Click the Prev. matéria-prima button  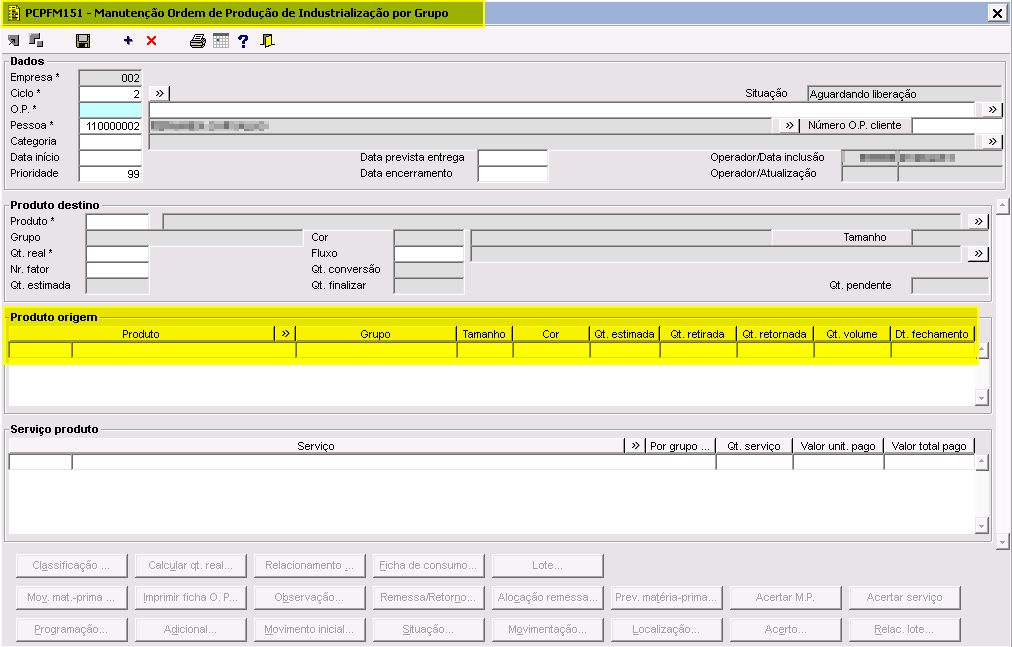[666, 597]
